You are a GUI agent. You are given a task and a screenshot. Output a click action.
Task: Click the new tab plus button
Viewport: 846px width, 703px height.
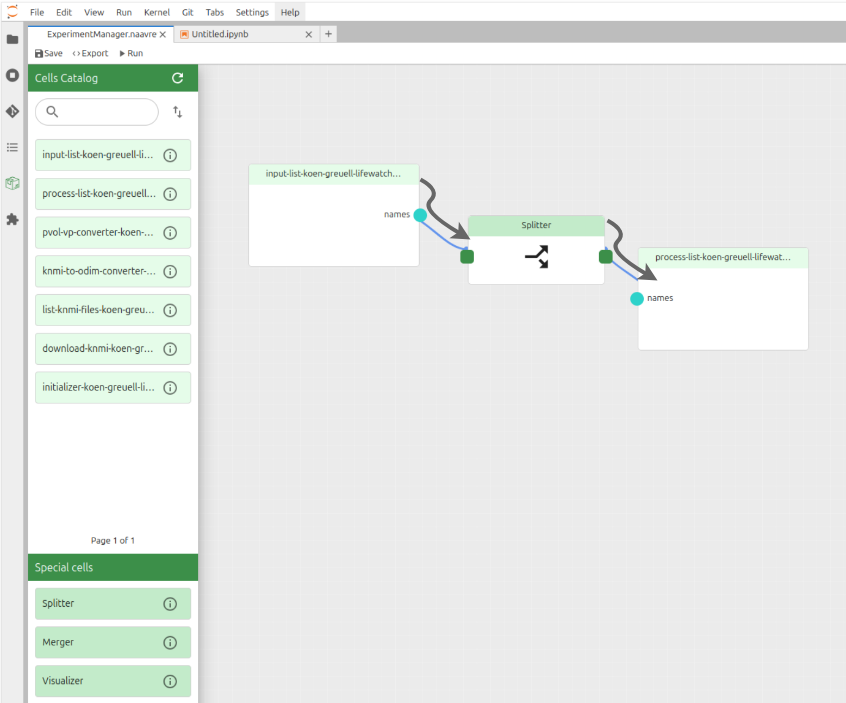328,34
